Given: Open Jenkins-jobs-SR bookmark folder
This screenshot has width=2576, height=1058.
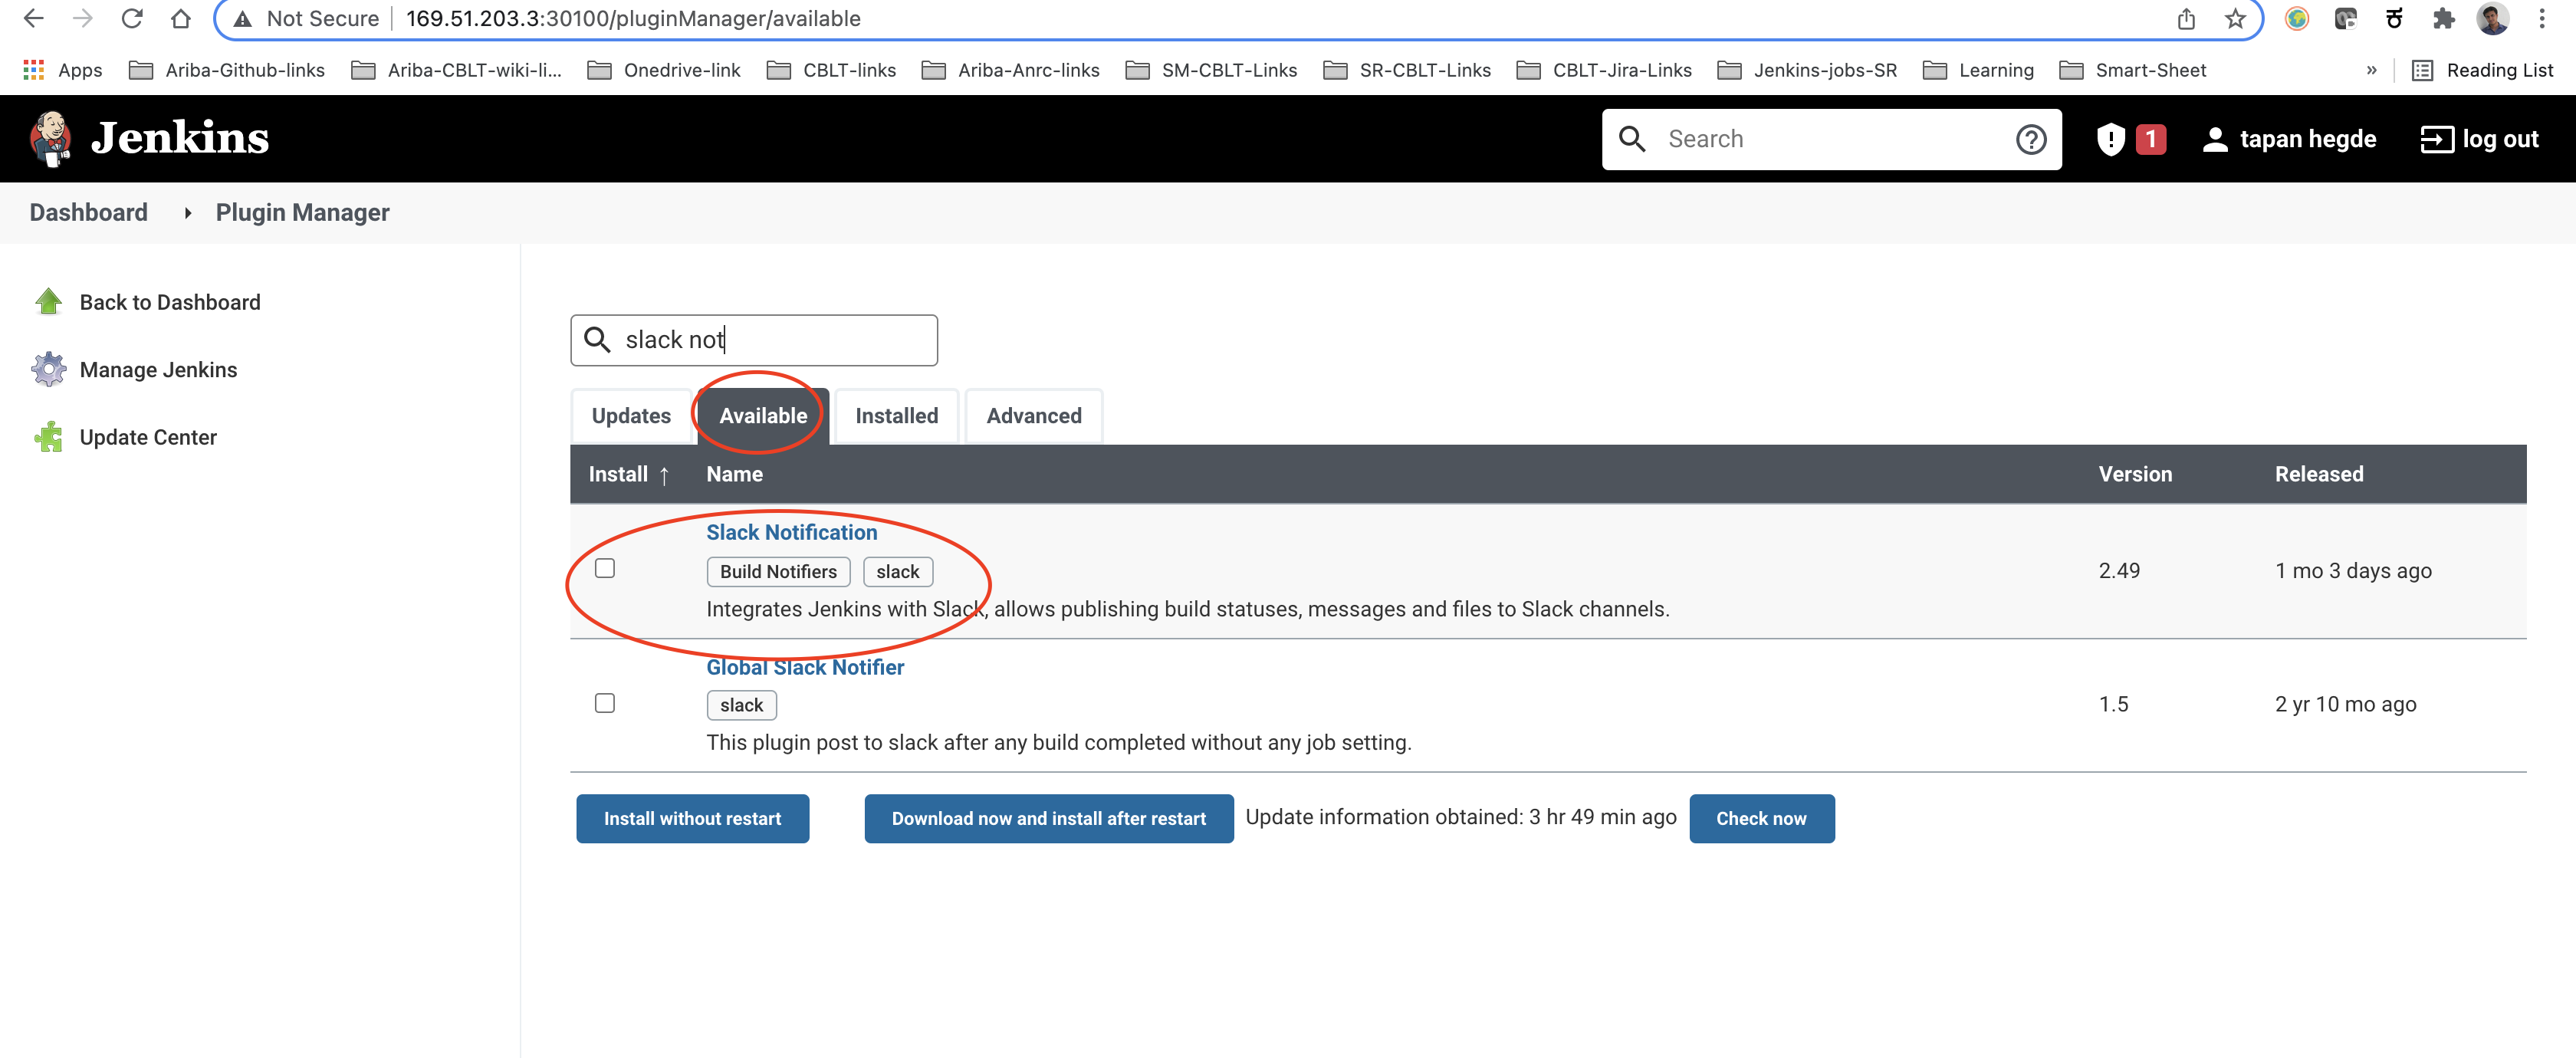Looking at the screenshot, I should coord(1807,70).
